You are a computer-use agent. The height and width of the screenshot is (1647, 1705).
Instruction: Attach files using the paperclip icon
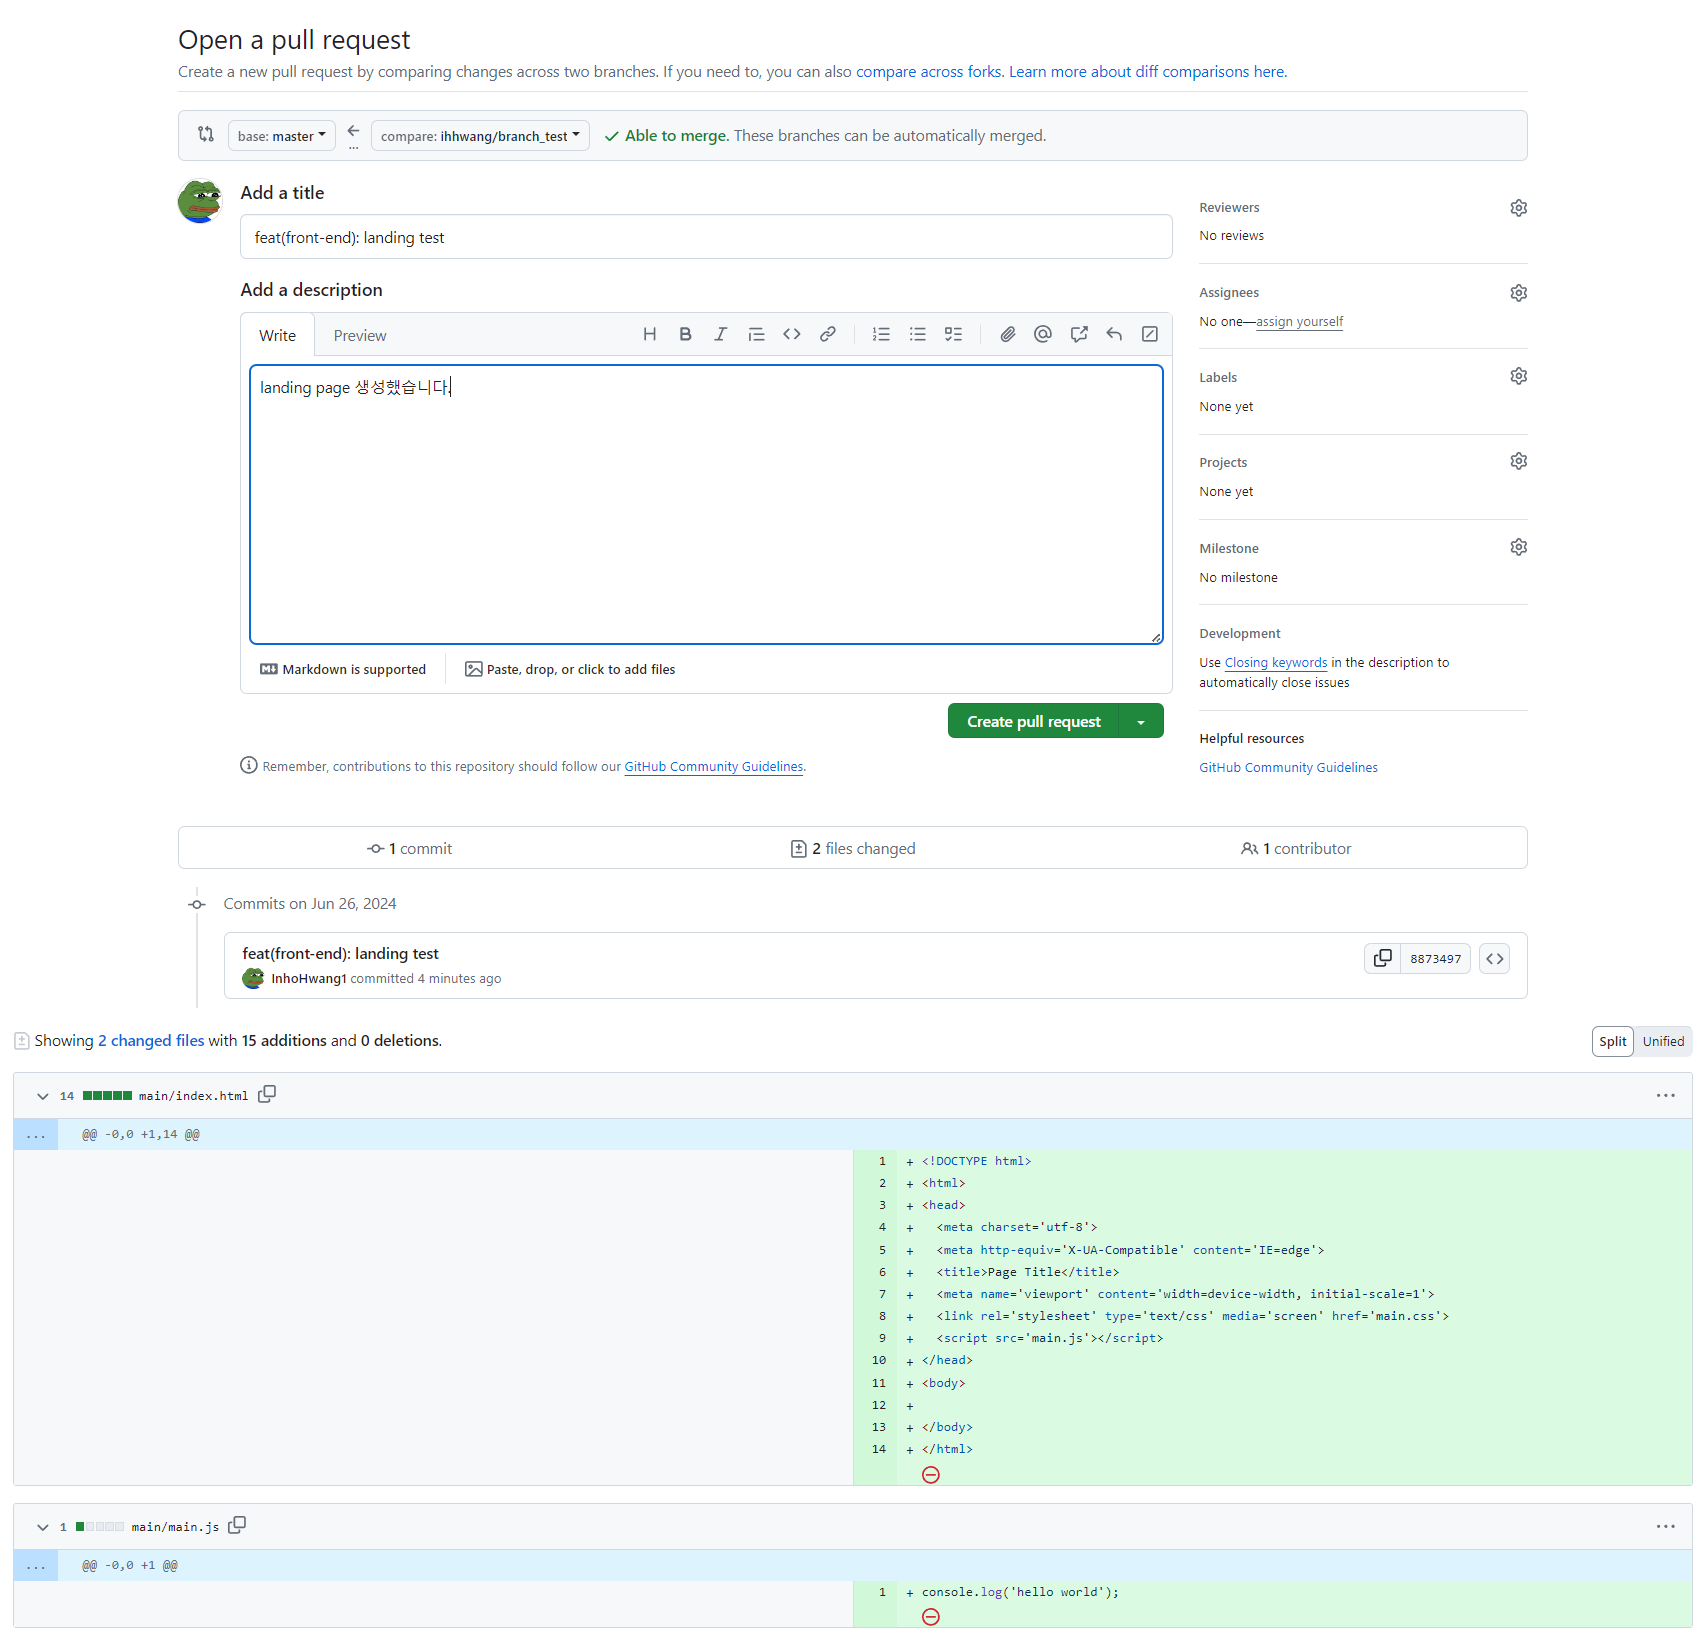pyautogui.click(x=1007, y=334)
